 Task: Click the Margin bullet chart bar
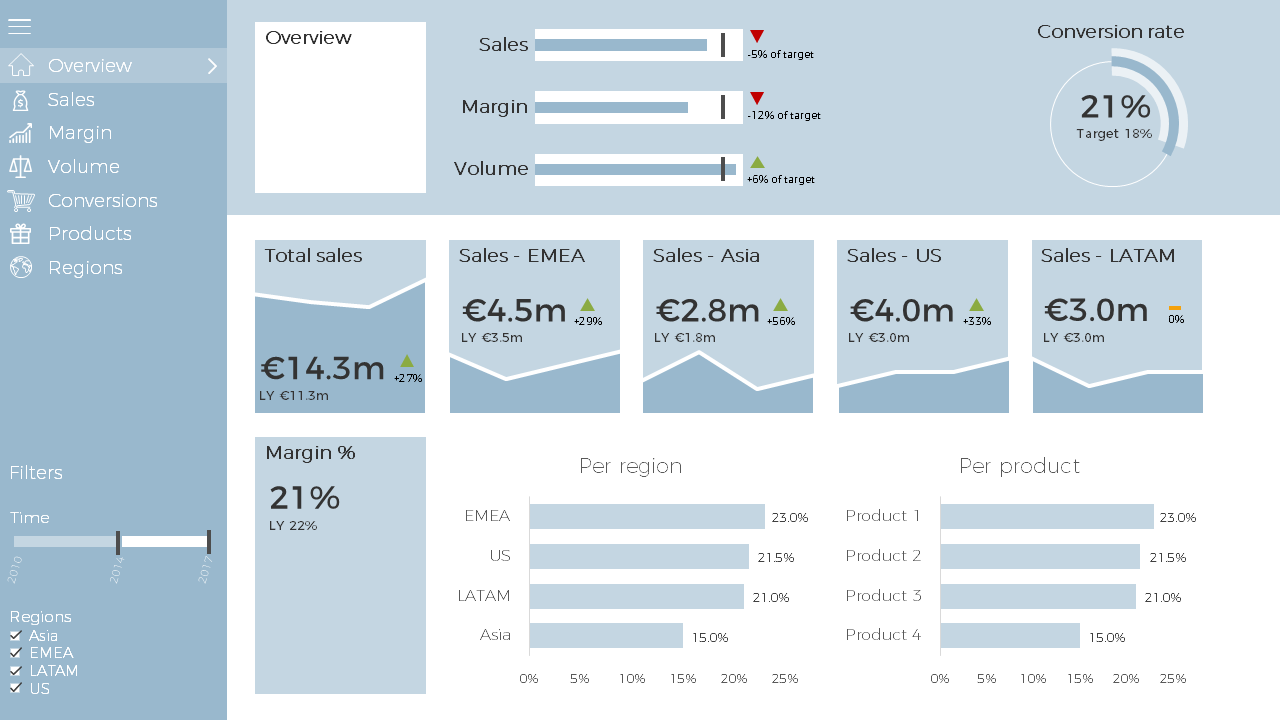(x=639, y=107)
